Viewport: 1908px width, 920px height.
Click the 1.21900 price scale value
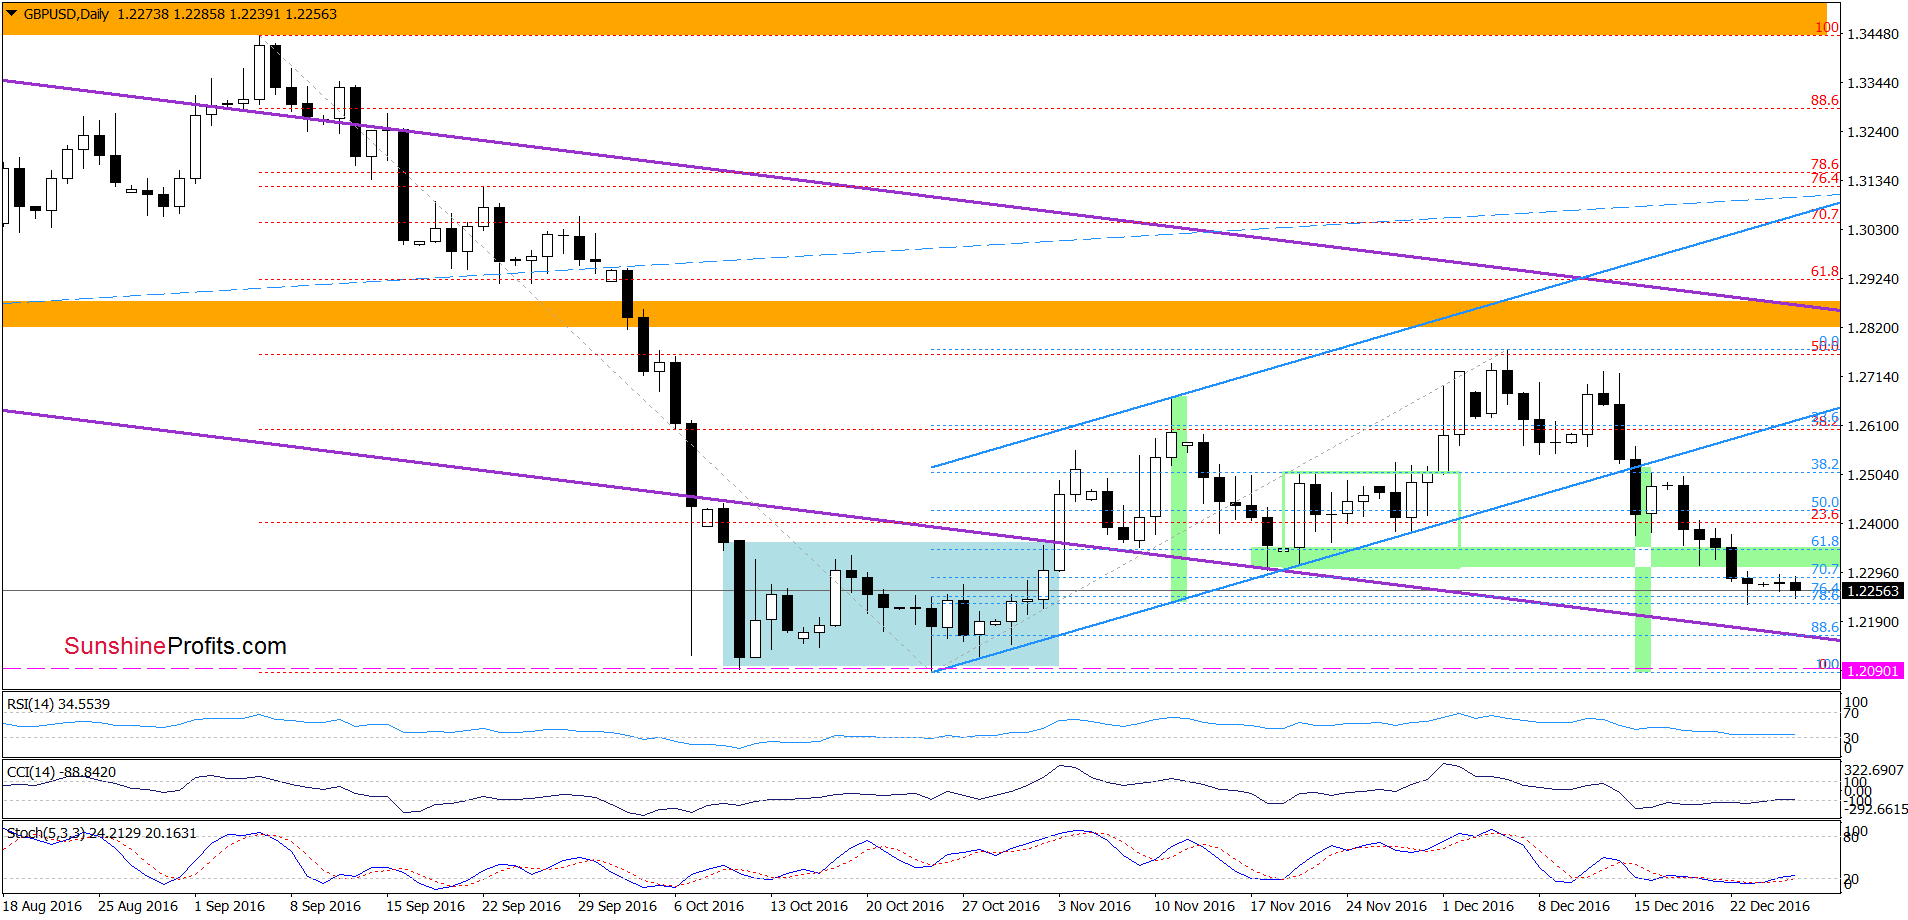[x=1872, y=622]
